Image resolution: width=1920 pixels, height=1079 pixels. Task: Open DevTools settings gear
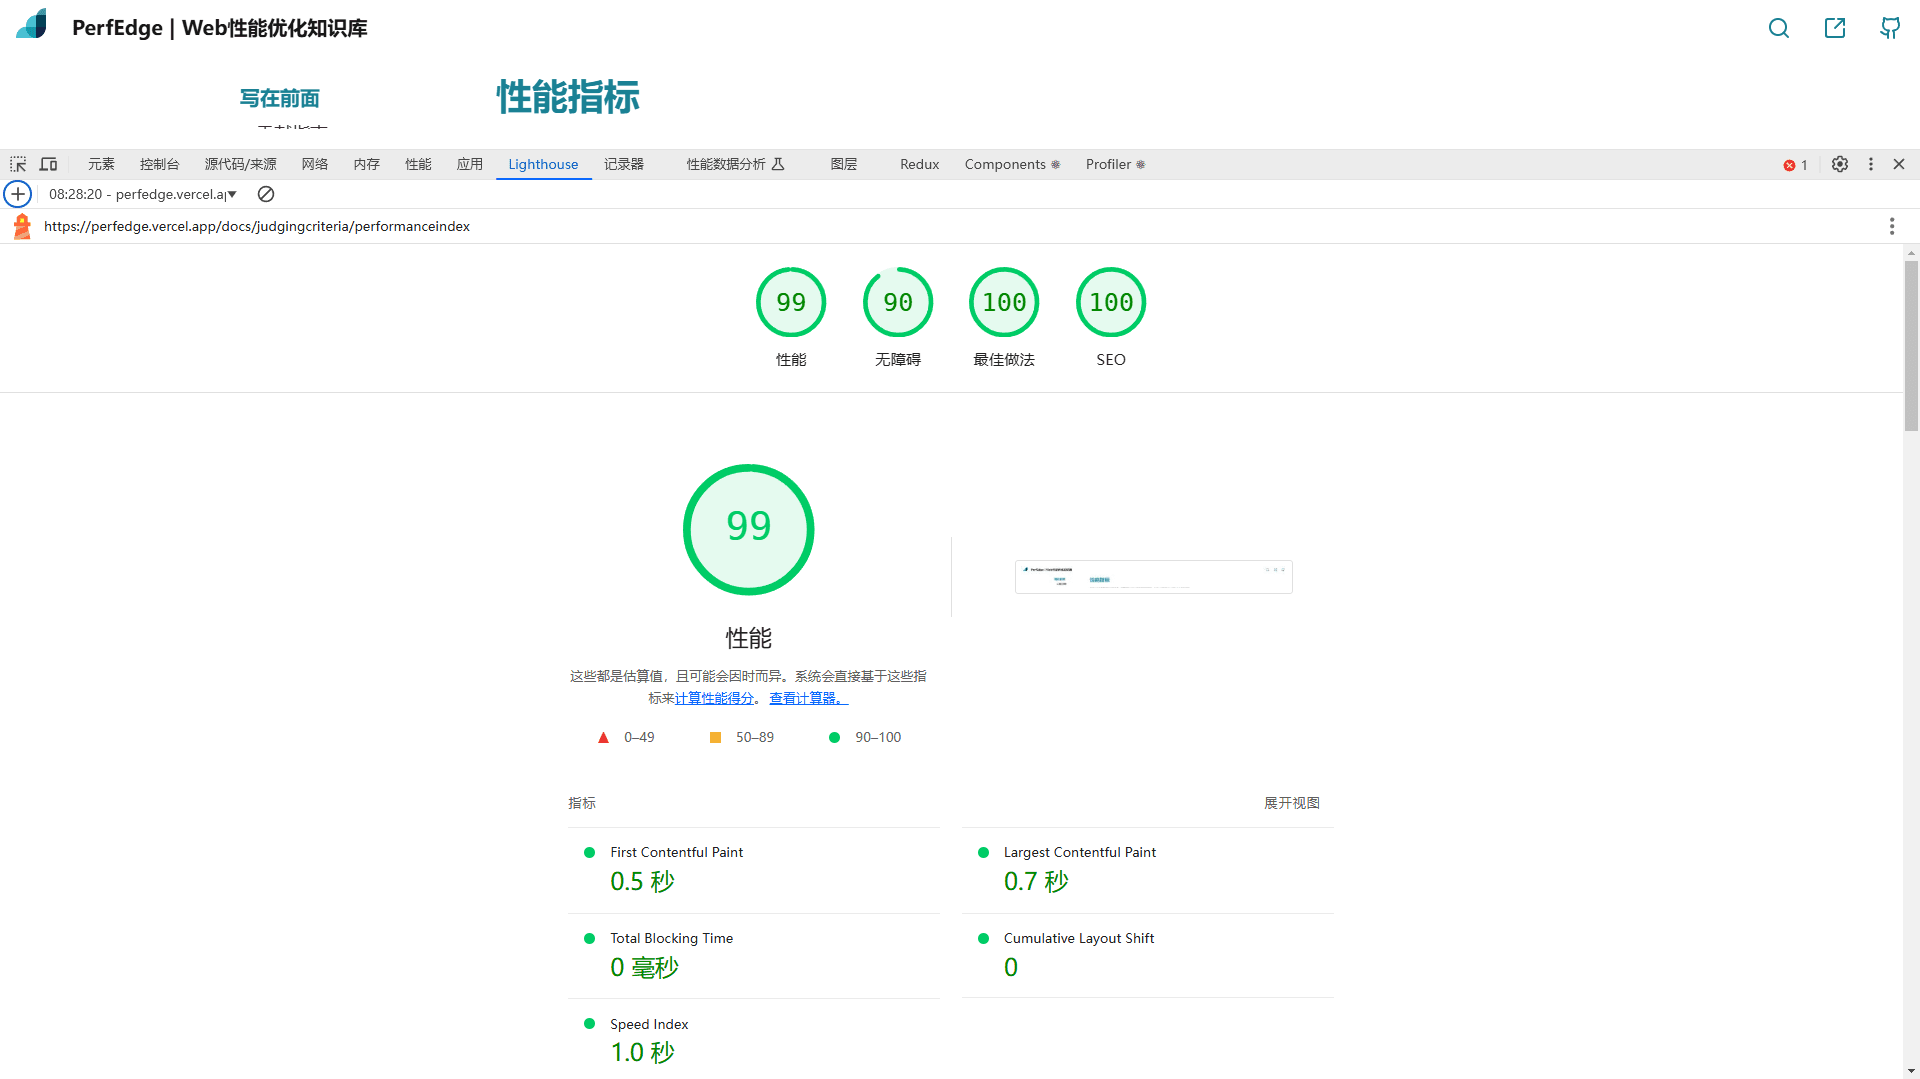[1839, 164]
